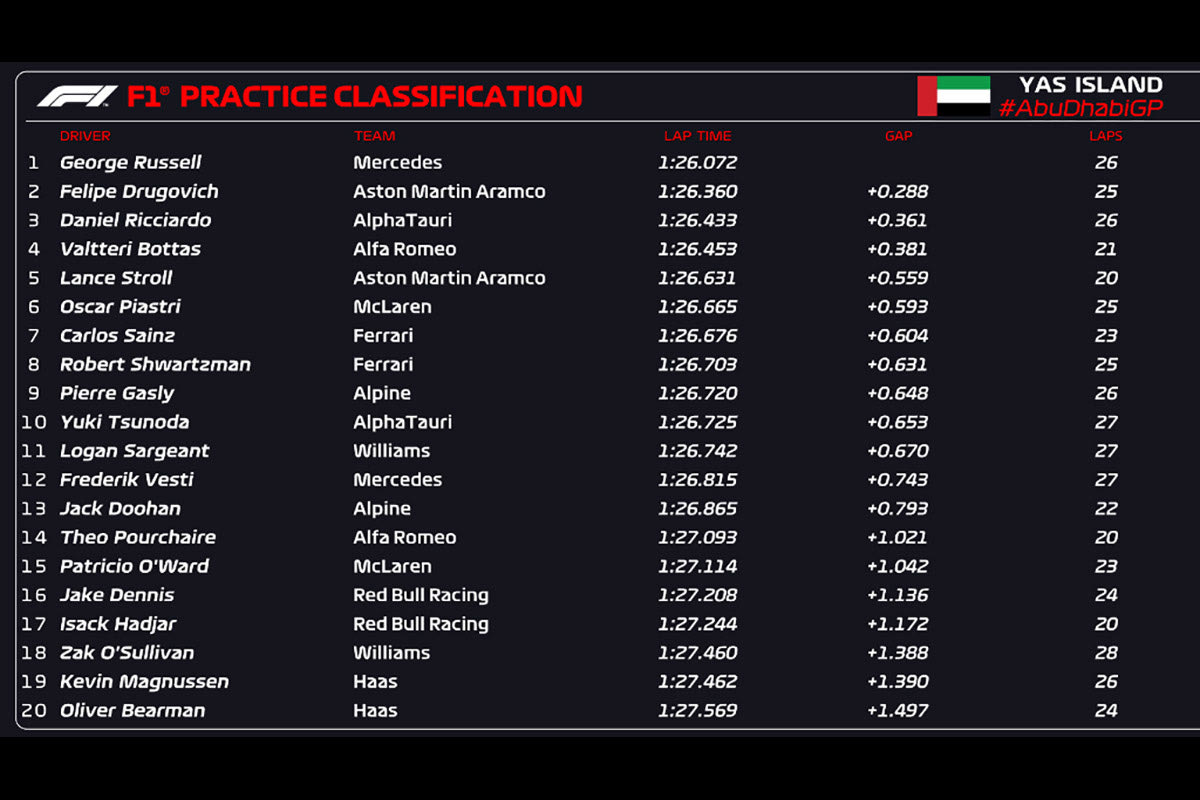This screenshot has width=1200, height=800.
Task: Click George Russell's lap time 1:26.072
Action: 697,162
